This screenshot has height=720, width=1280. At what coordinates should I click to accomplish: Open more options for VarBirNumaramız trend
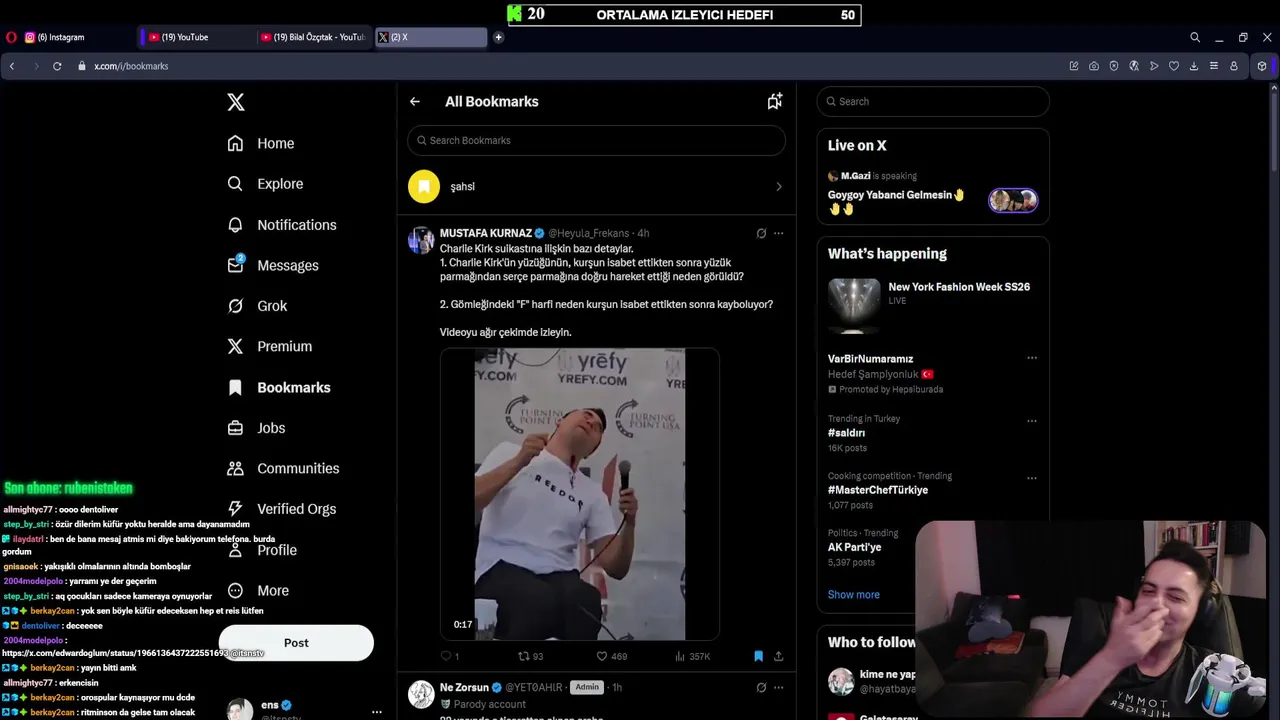pos(1031,358)
